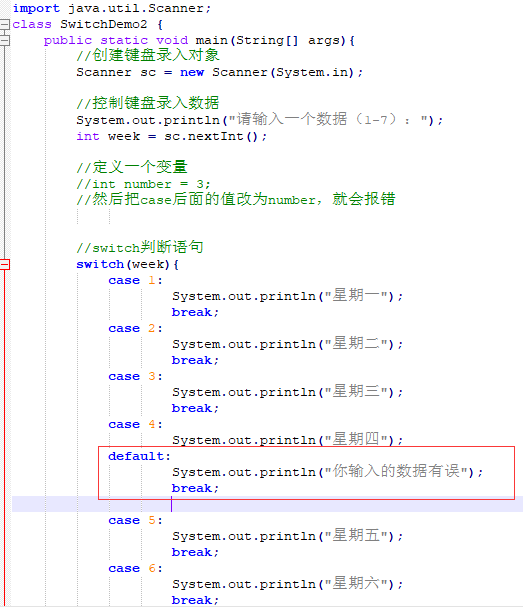Click the 'case 1:' label
This screenshot has width=523, height=607.
135,280
